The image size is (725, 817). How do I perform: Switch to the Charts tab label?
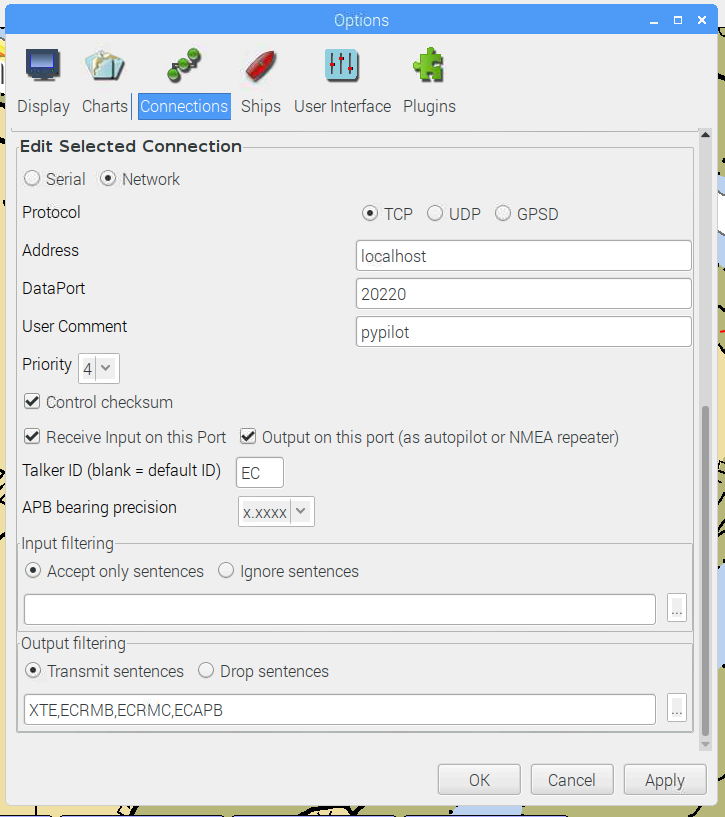[x=105, y=106]
